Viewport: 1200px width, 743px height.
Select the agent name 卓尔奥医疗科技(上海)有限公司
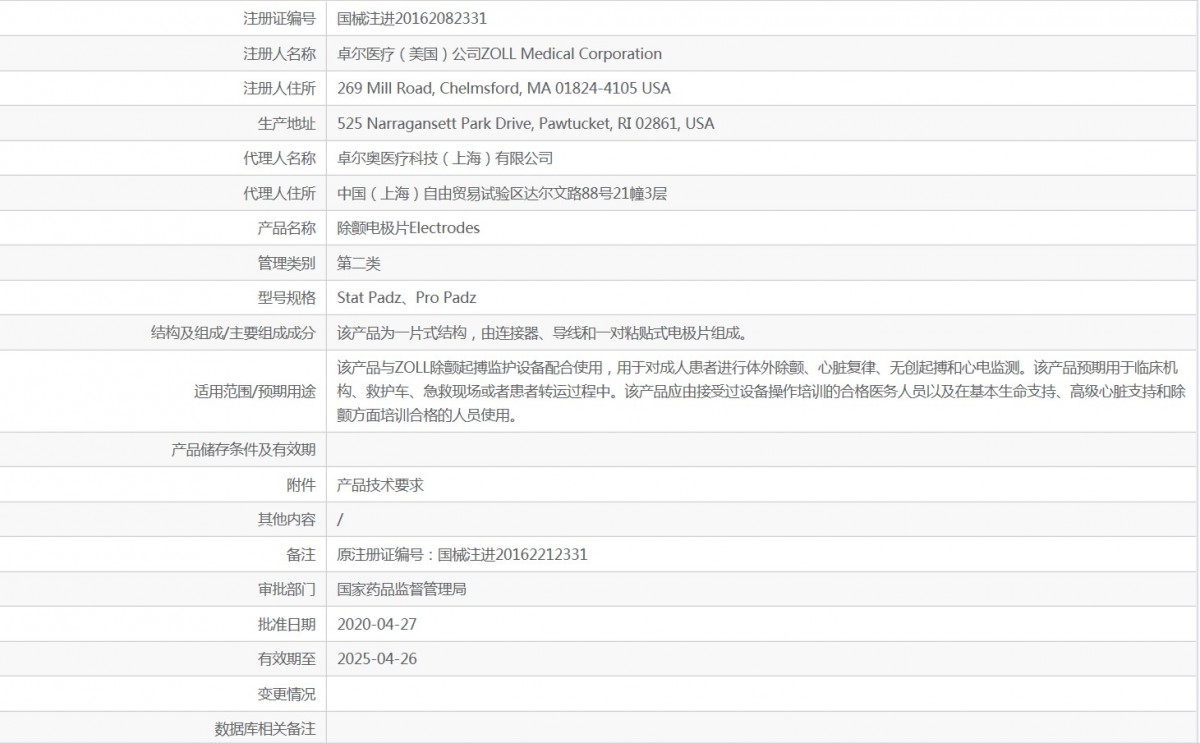tap(445, 158)
